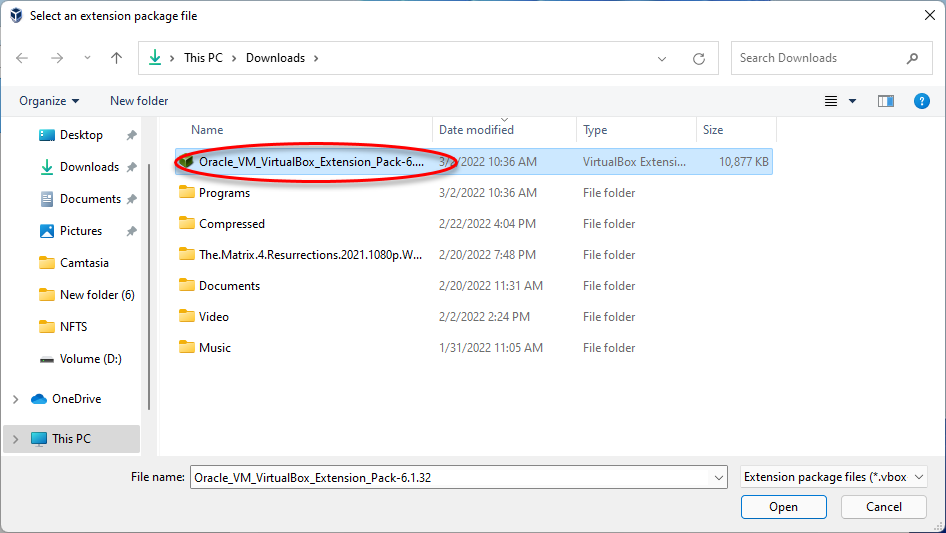Click the Compressed folder icon
Viewport: 946px width, 533px height.
(187, 223)
